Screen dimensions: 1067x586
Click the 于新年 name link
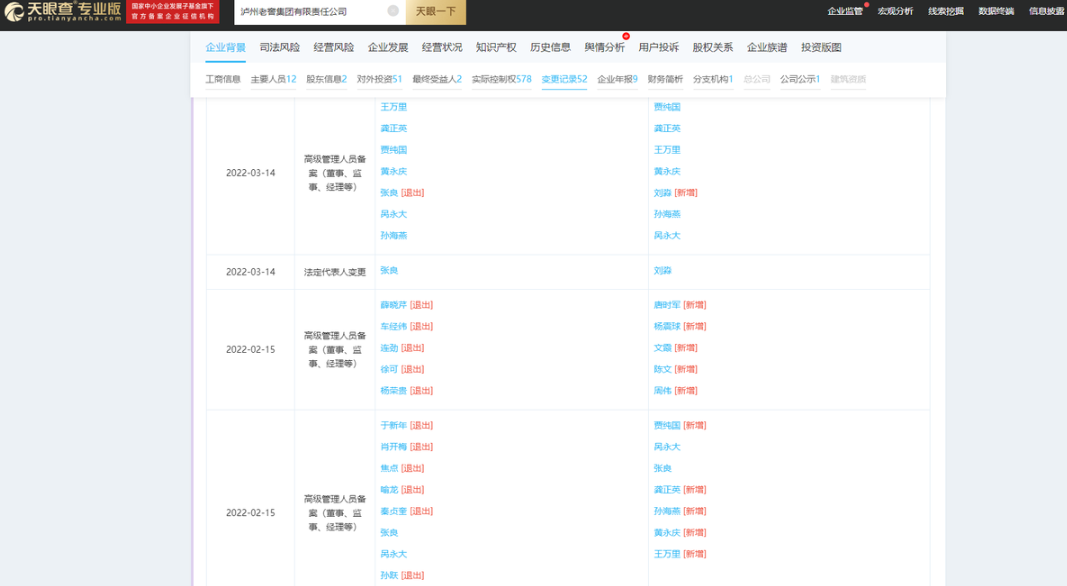coord(393,425)
